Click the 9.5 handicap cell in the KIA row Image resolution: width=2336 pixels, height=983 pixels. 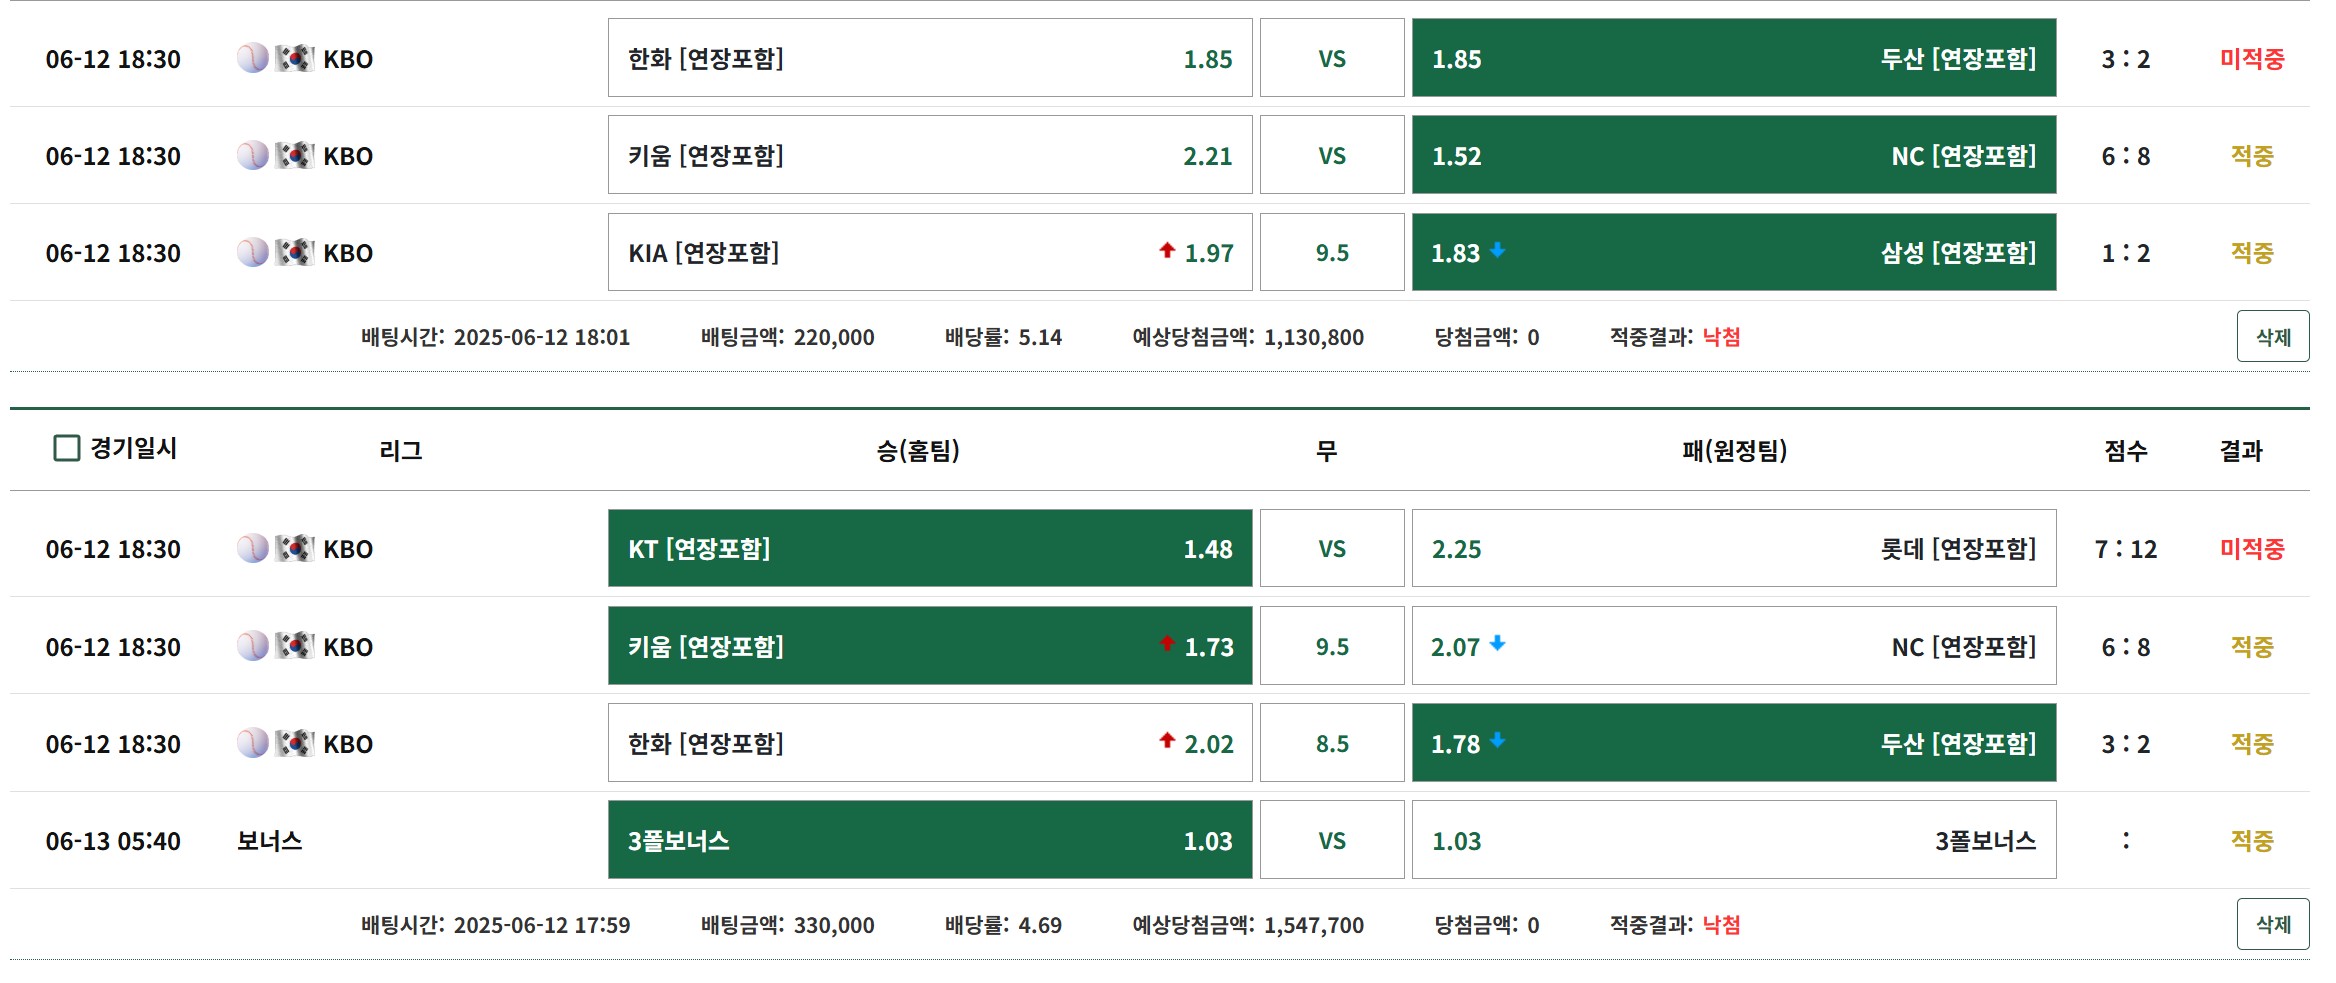pos(1331,252)
